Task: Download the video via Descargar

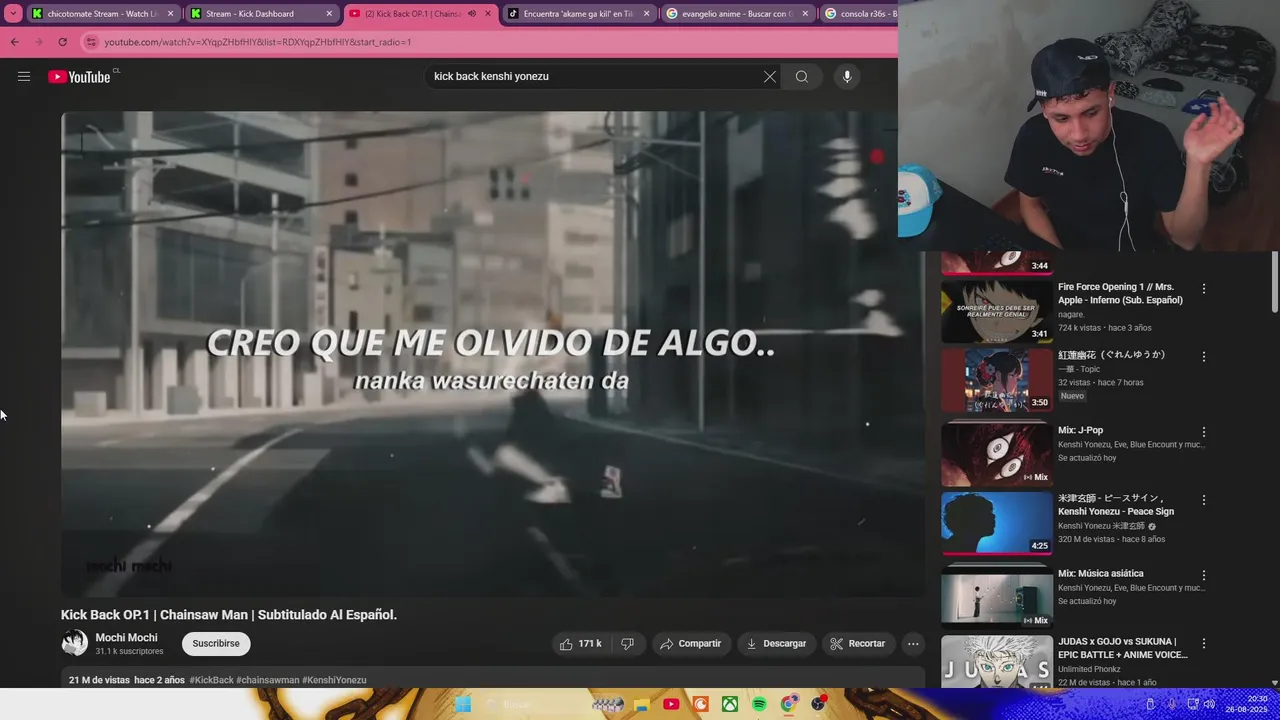Action: [776, 644]
